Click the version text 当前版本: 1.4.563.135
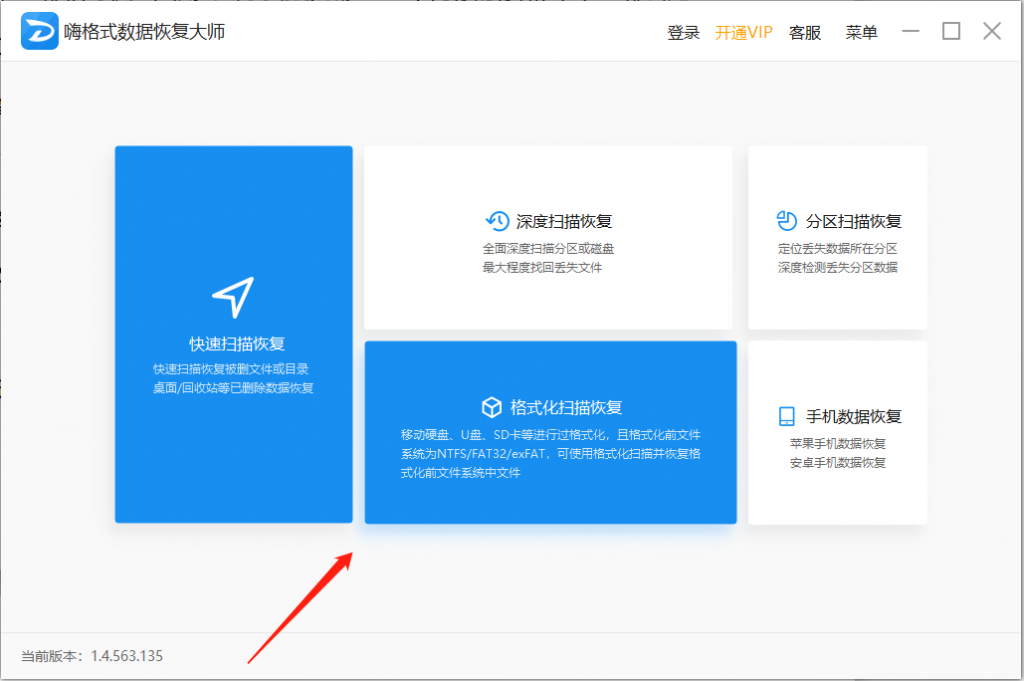This screenshot has height=681, width=1024. (x=92, y=656)
